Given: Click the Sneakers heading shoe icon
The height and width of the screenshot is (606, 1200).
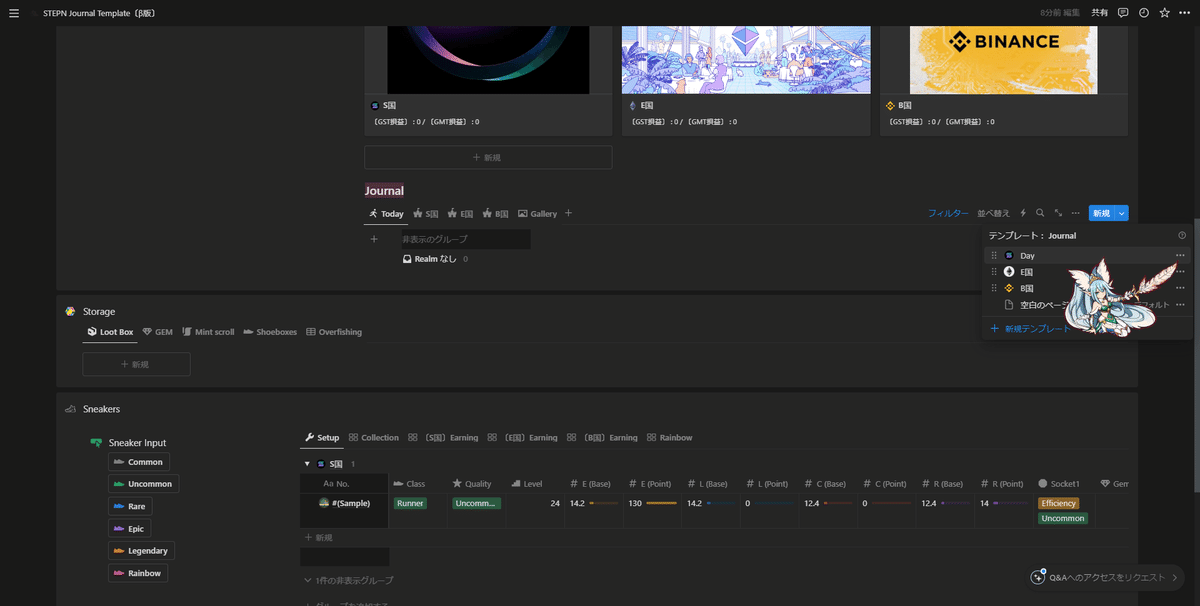Looking at the screenshot, I should (70, 409).
